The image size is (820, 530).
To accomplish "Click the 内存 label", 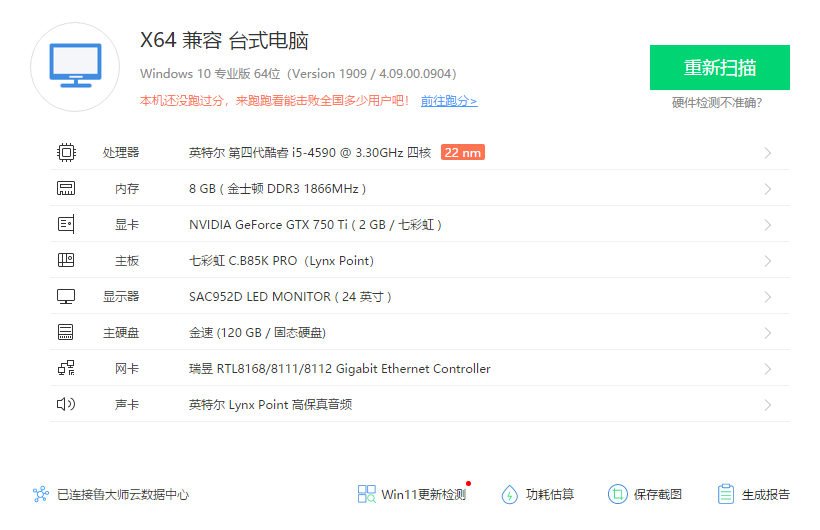I will [x=127, y=189].
